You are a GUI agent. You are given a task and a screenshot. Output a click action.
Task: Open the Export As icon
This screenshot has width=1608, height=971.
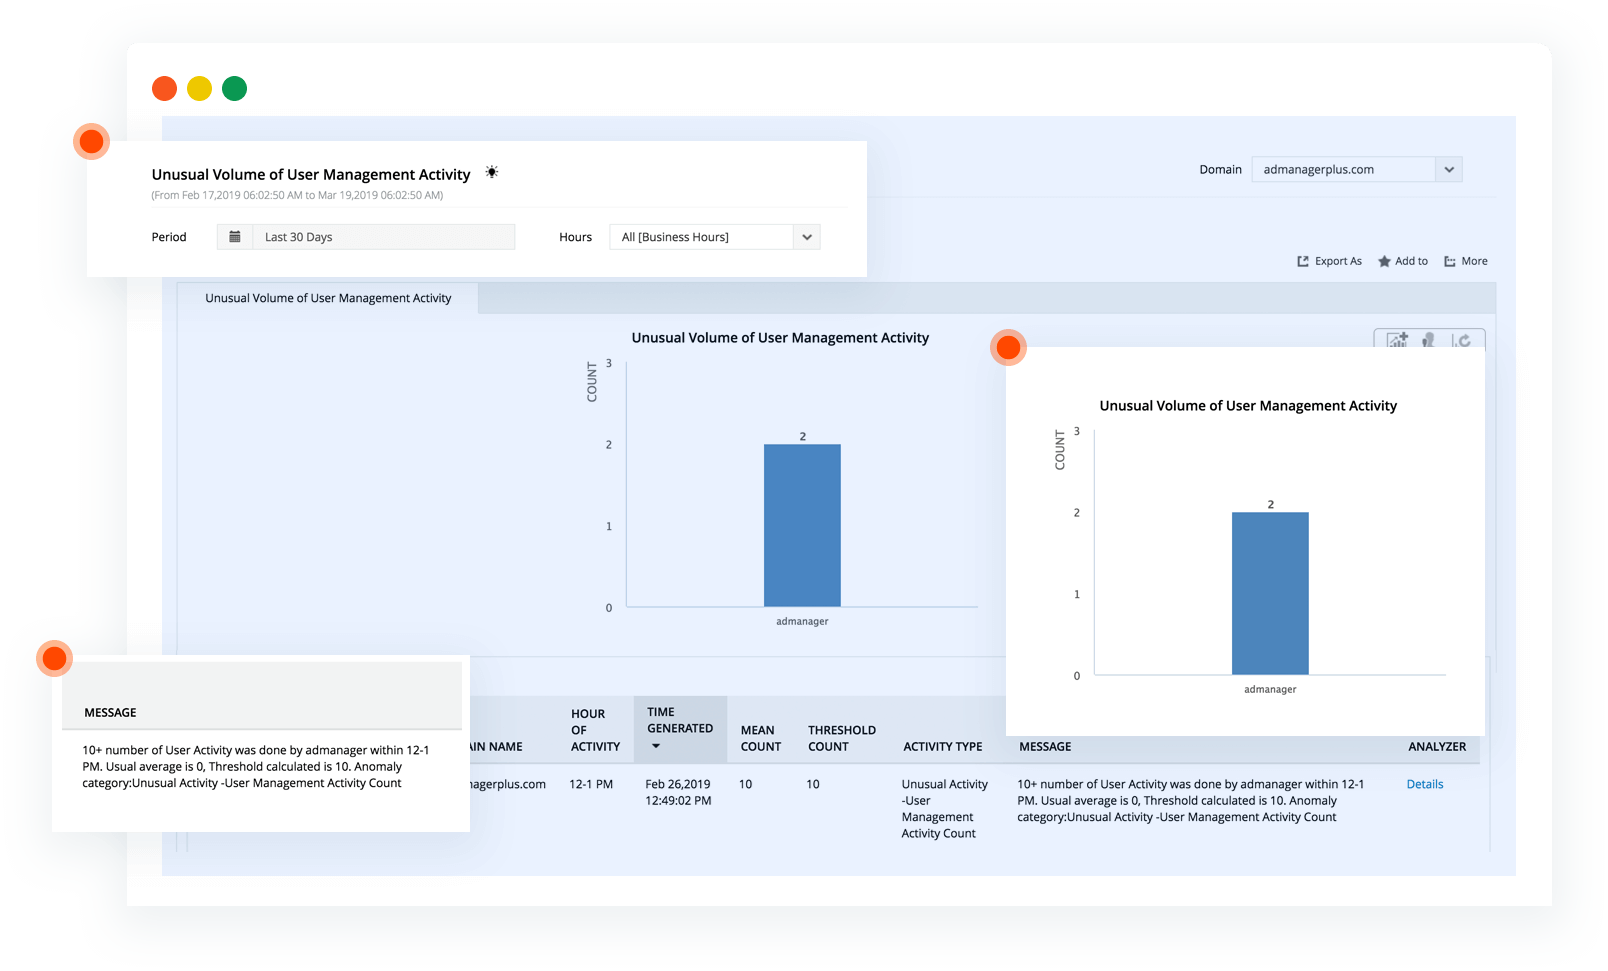pos(1303,261)
